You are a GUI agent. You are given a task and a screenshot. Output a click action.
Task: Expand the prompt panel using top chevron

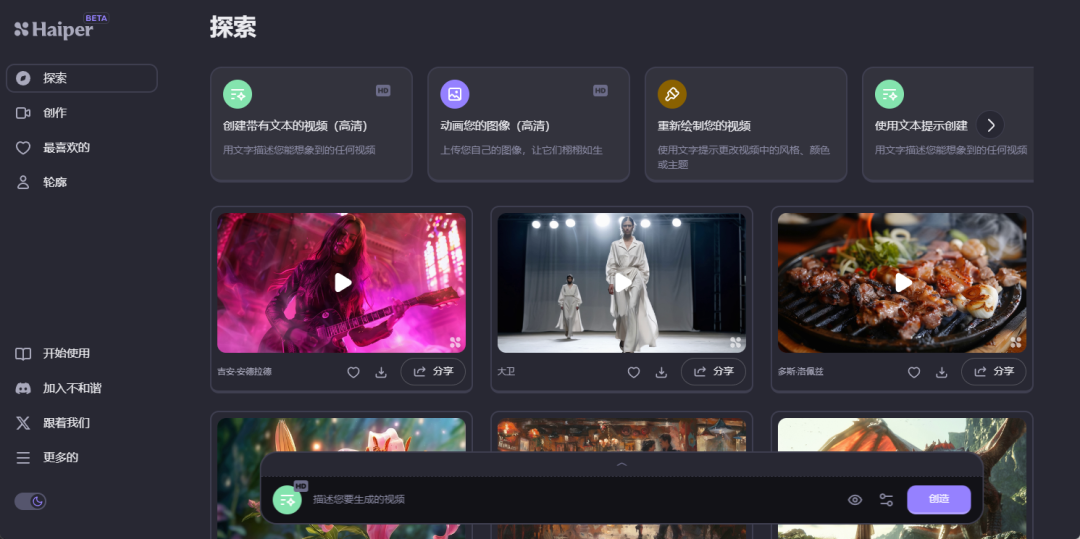point(621,464)
